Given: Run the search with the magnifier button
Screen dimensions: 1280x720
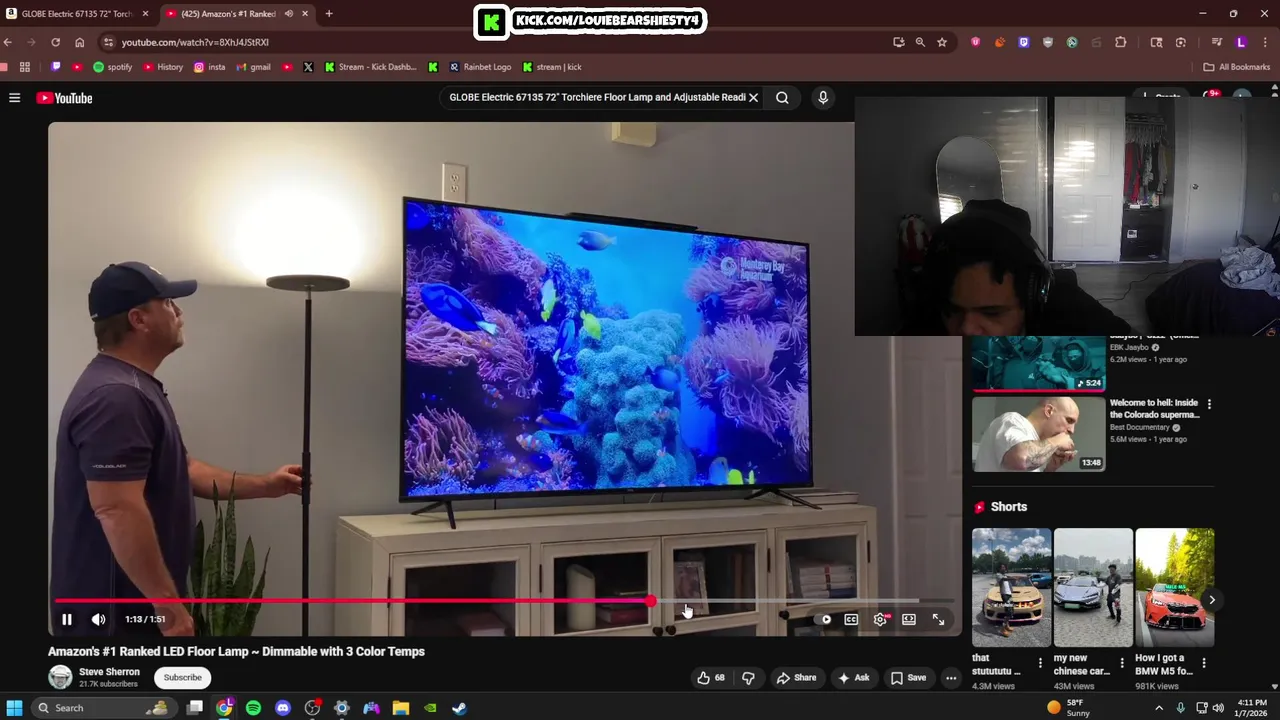Looking at the screenshot, I should 782,98.
